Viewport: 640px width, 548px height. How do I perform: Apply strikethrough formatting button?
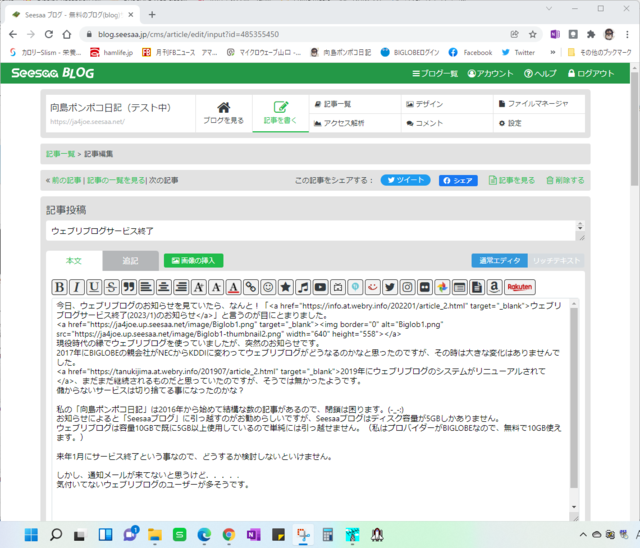111,287
